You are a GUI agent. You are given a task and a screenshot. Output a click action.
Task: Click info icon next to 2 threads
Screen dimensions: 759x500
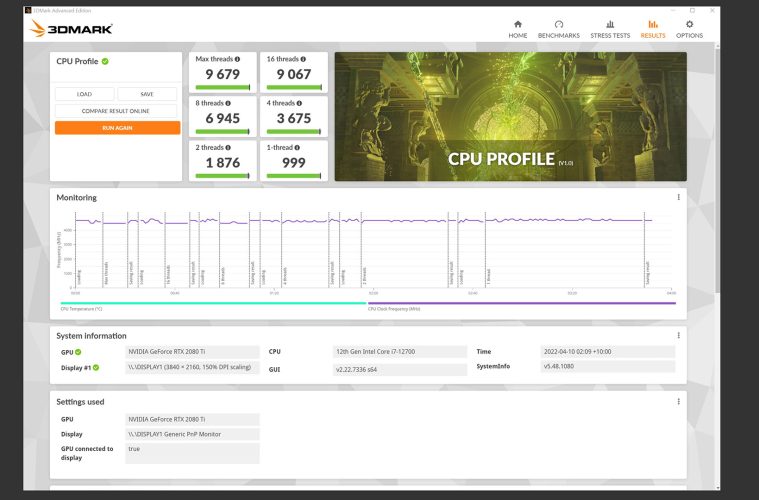pos(228,148)
